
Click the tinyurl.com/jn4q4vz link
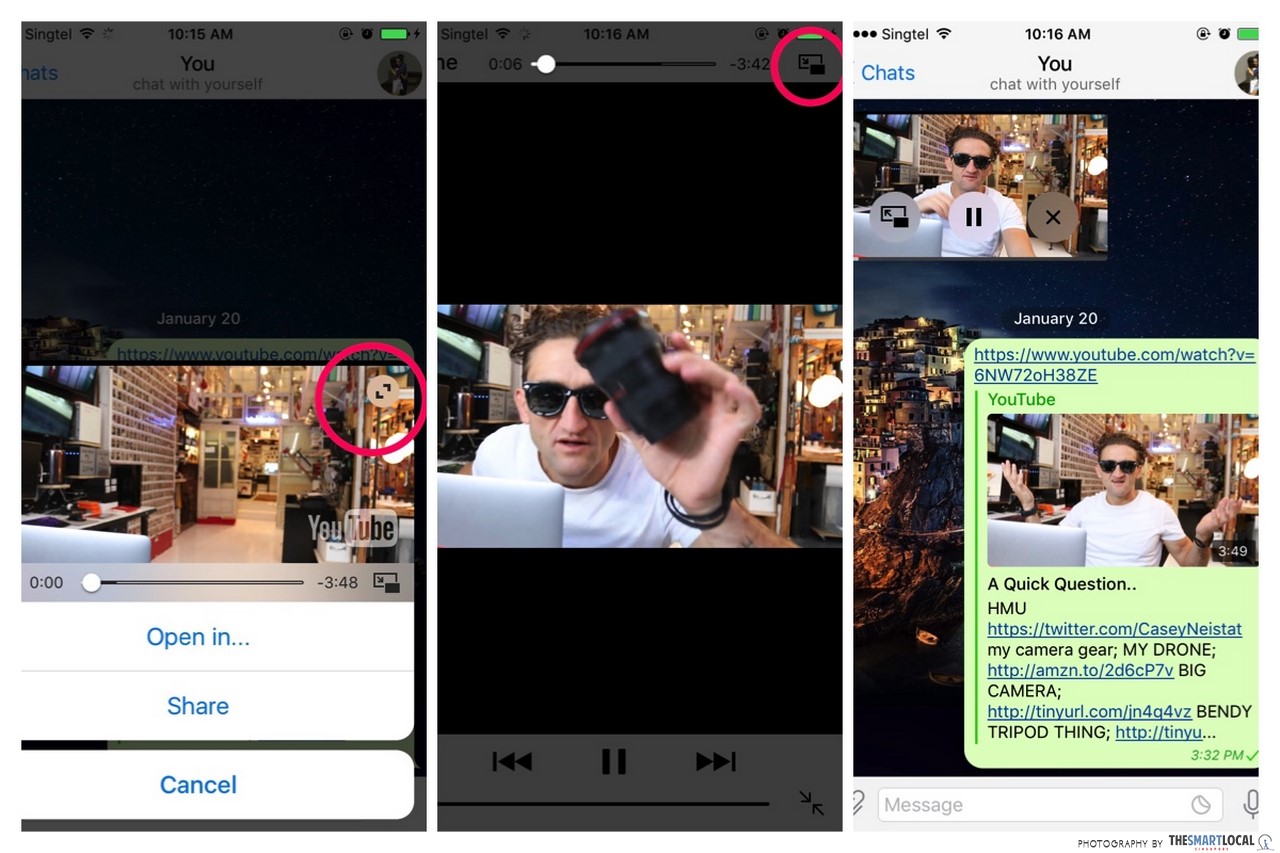[x=1089, y=712]
